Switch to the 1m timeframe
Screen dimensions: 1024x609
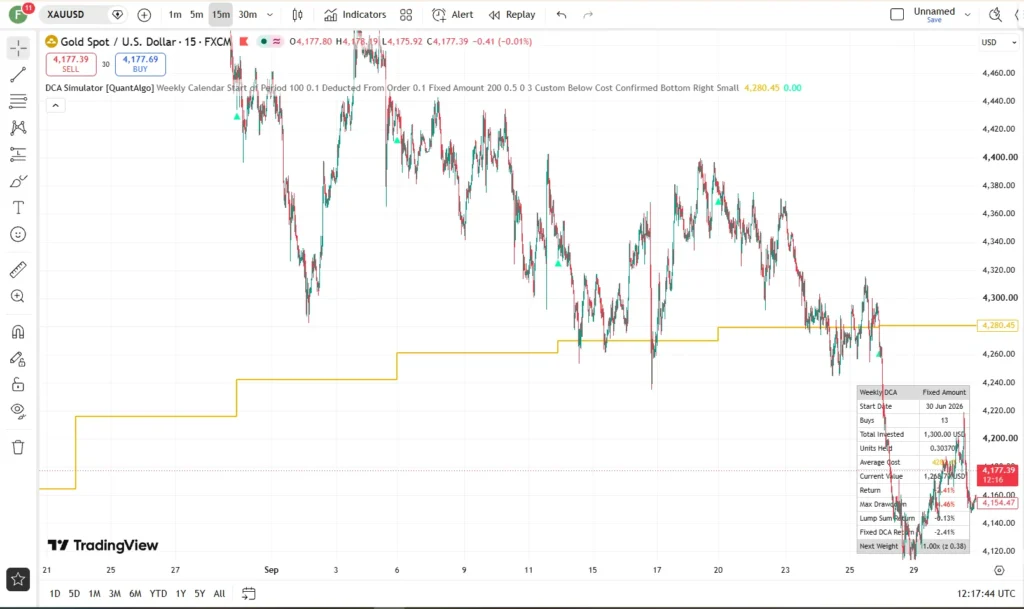pos(175,14)
